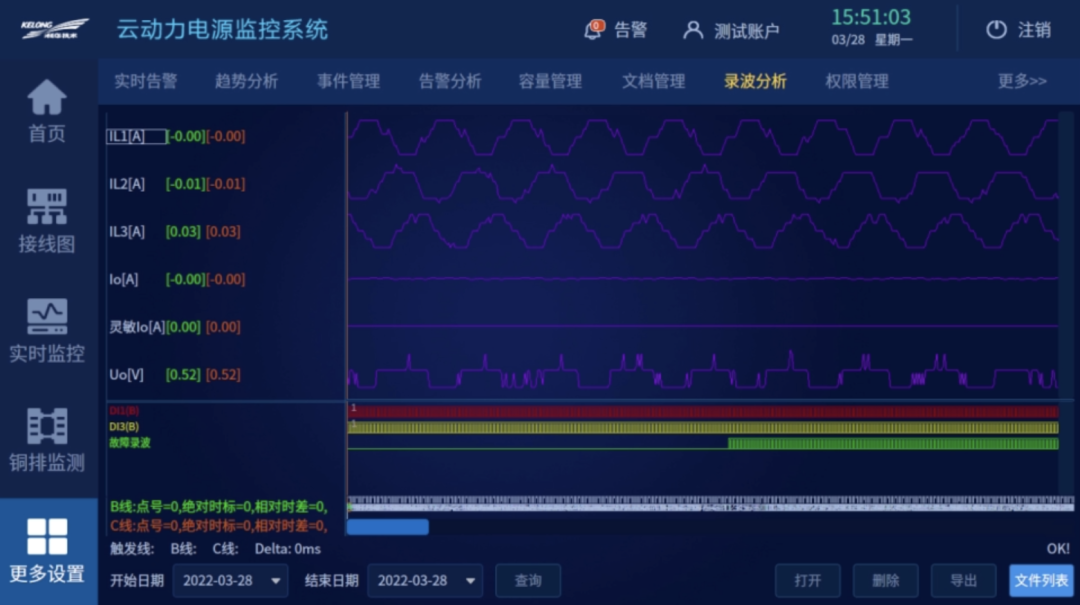The image size is (1080, 605).
Task: Open the 首页 home icon
Action: point(47,98)
